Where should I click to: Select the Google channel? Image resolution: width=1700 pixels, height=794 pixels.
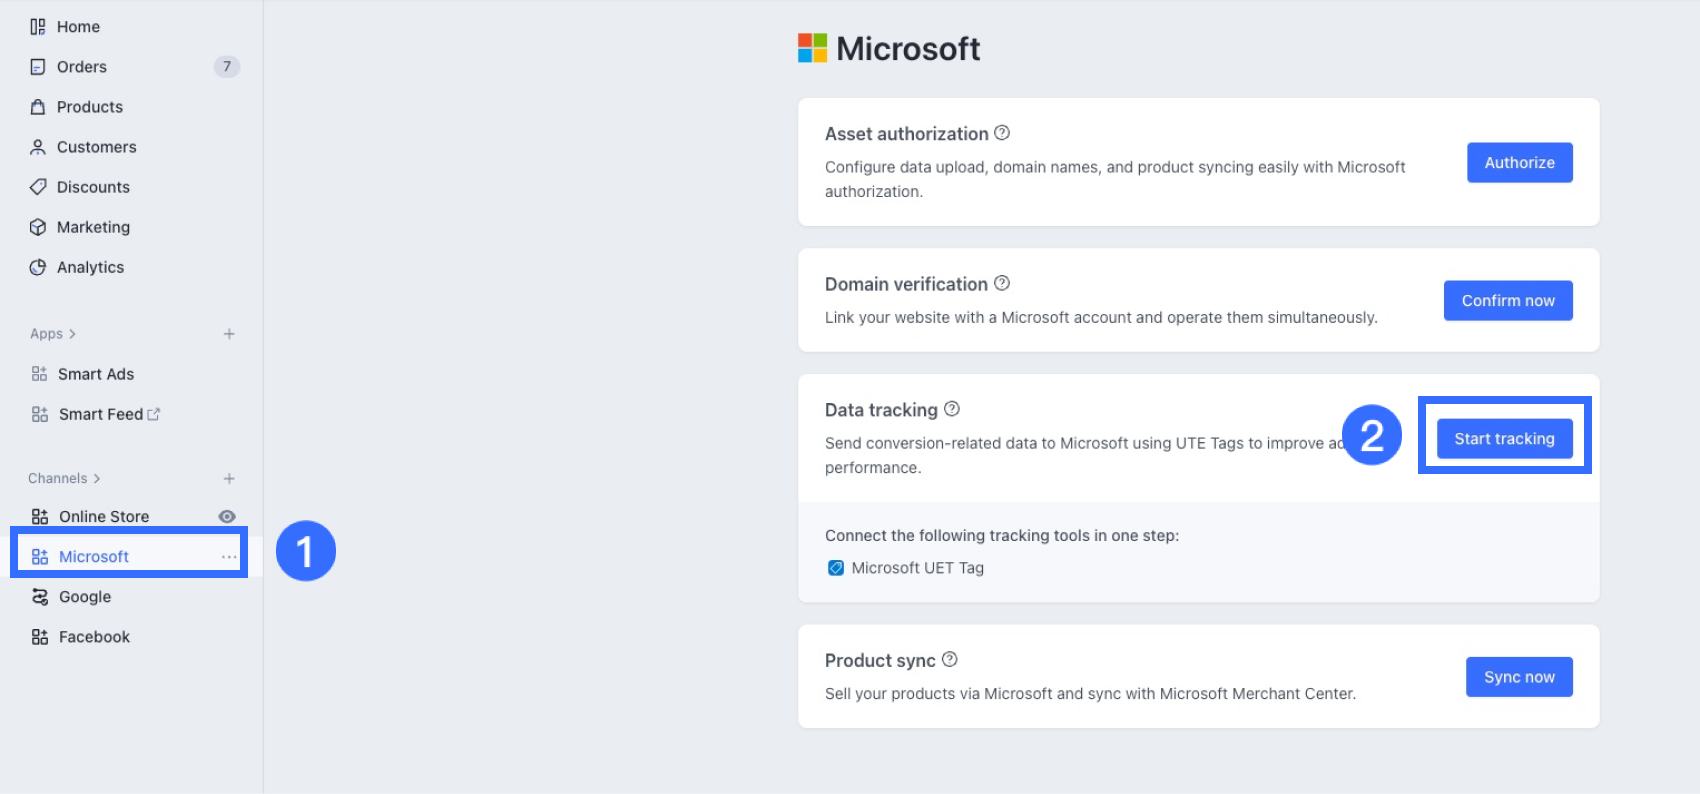84,597
